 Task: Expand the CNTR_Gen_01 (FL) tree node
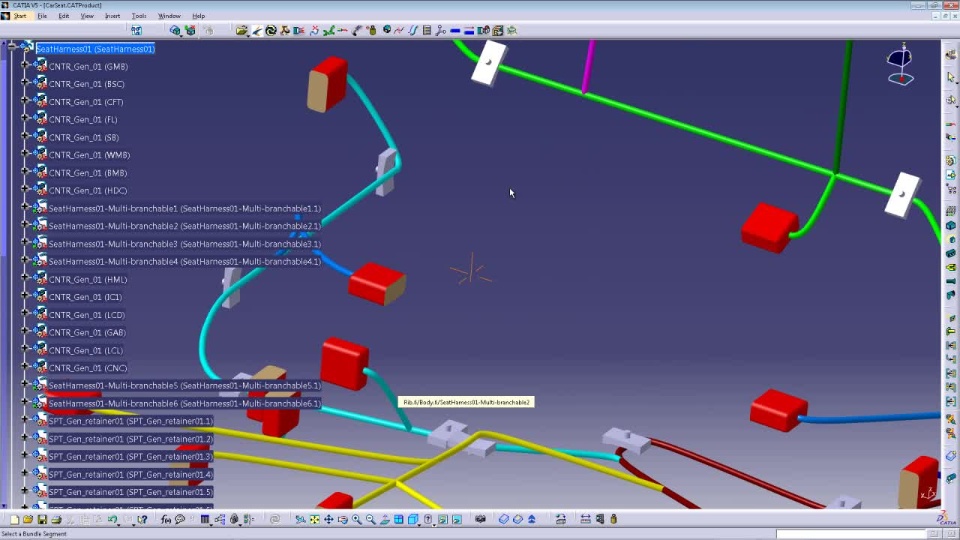tap(25, 118)
